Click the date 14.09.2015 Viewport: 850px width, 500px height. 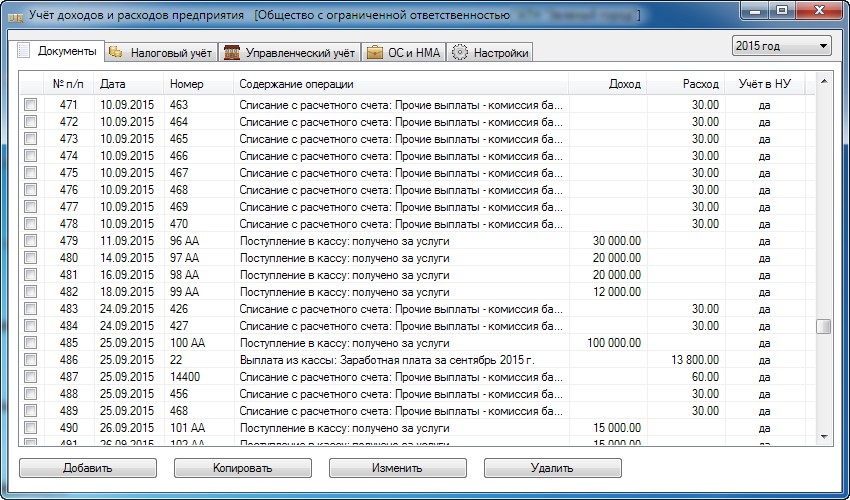(x=127, y=258)
